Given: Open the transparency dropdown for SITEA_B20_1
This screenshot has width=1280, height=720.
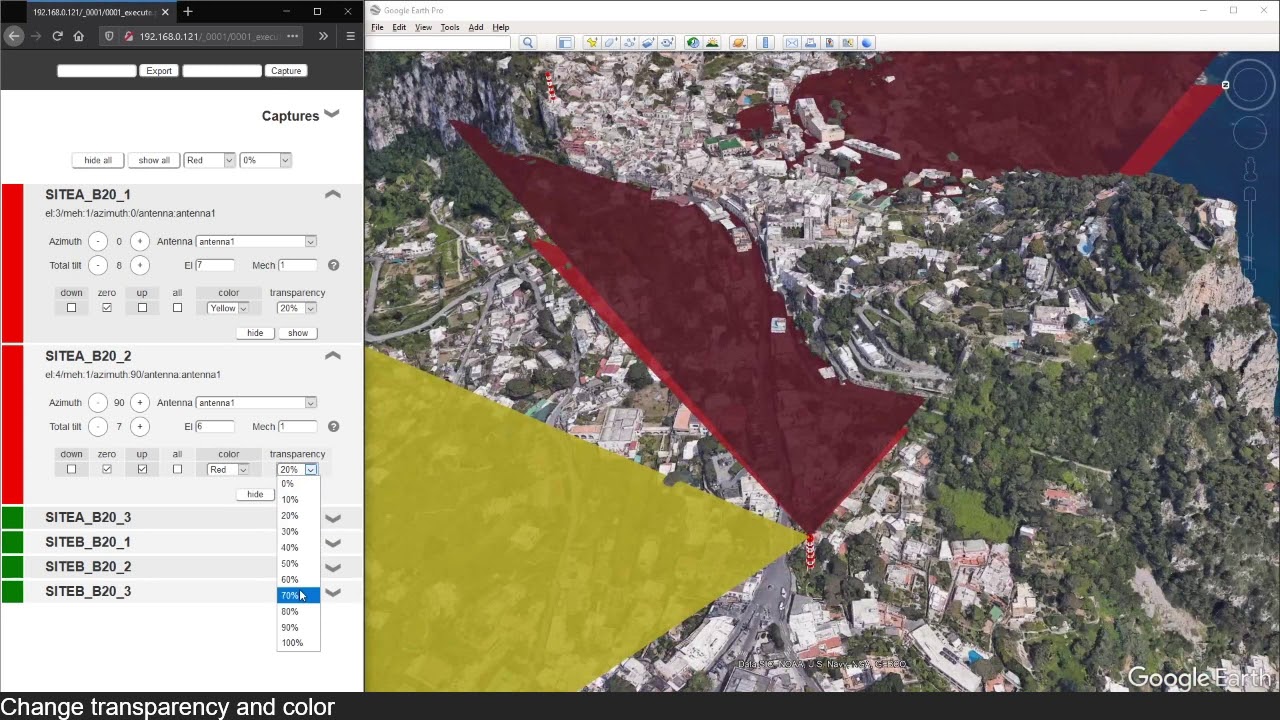Looking at the screenshot, I should 297,308.
